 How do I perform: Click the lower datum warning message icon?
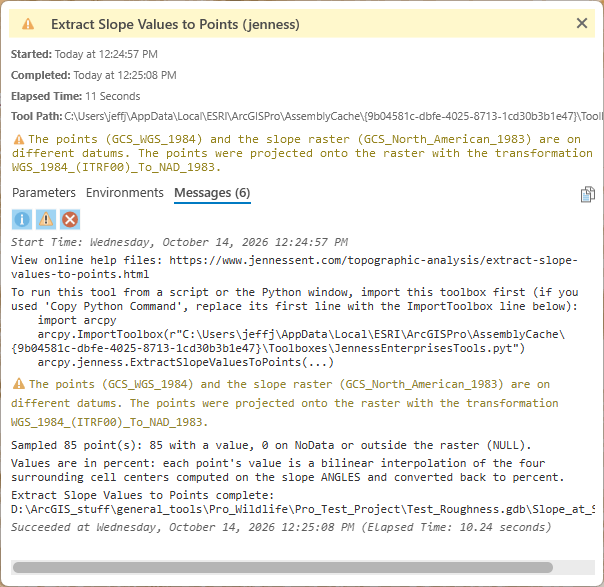pyautogui.click(x=19, y=384)
